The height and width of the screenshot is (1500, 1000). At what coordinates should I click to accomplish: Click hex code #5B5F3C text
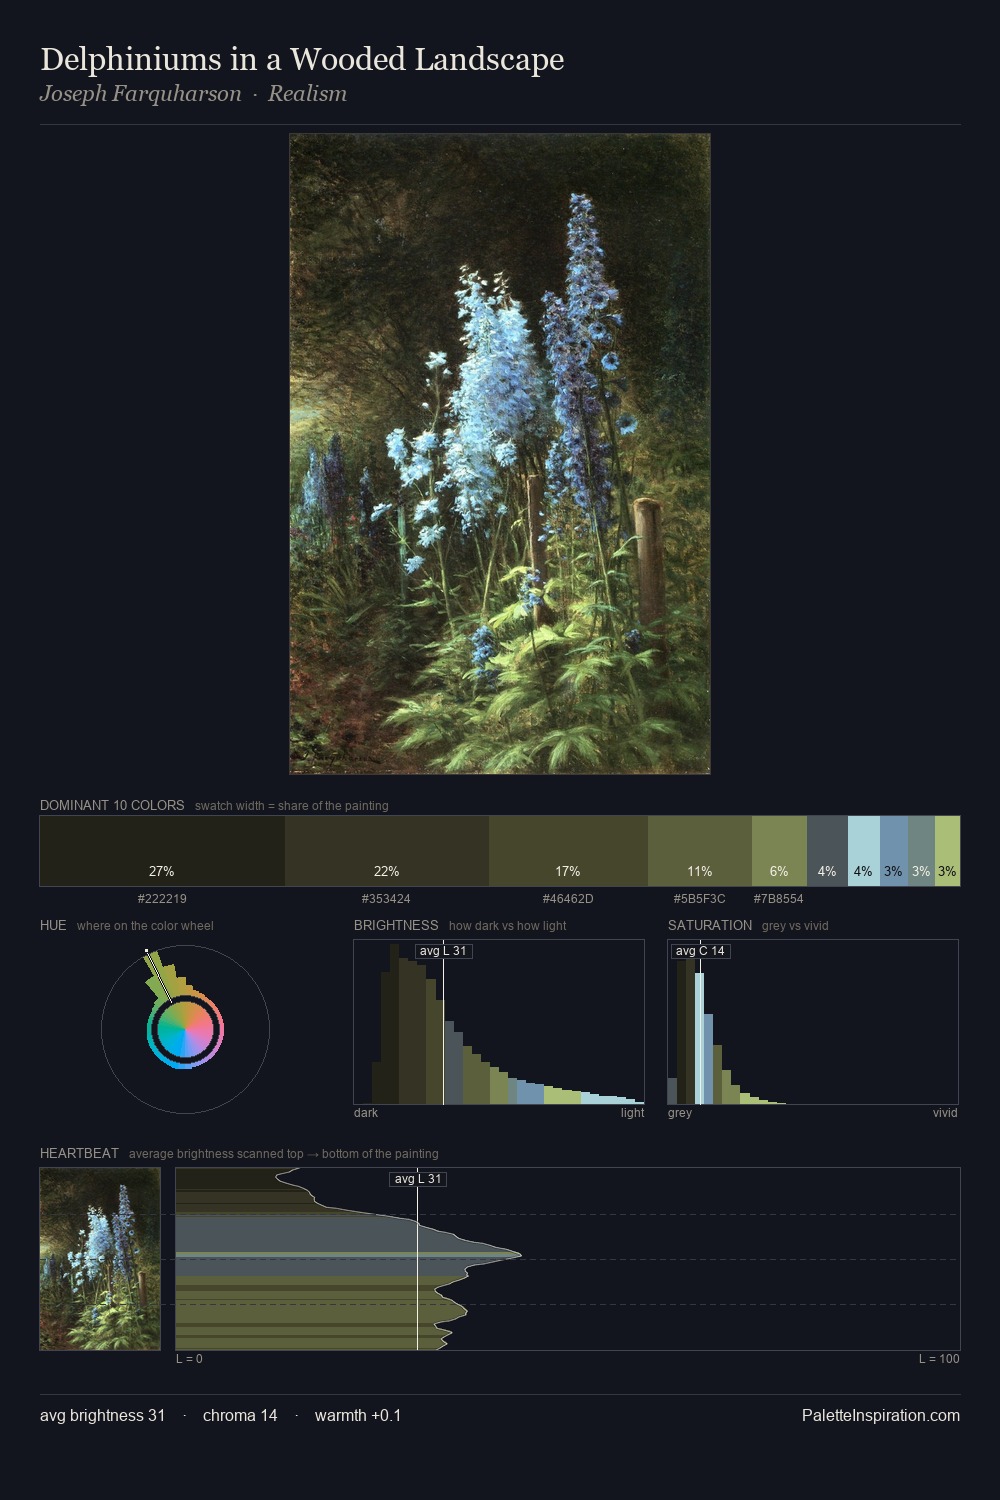[x=700, y=899]
